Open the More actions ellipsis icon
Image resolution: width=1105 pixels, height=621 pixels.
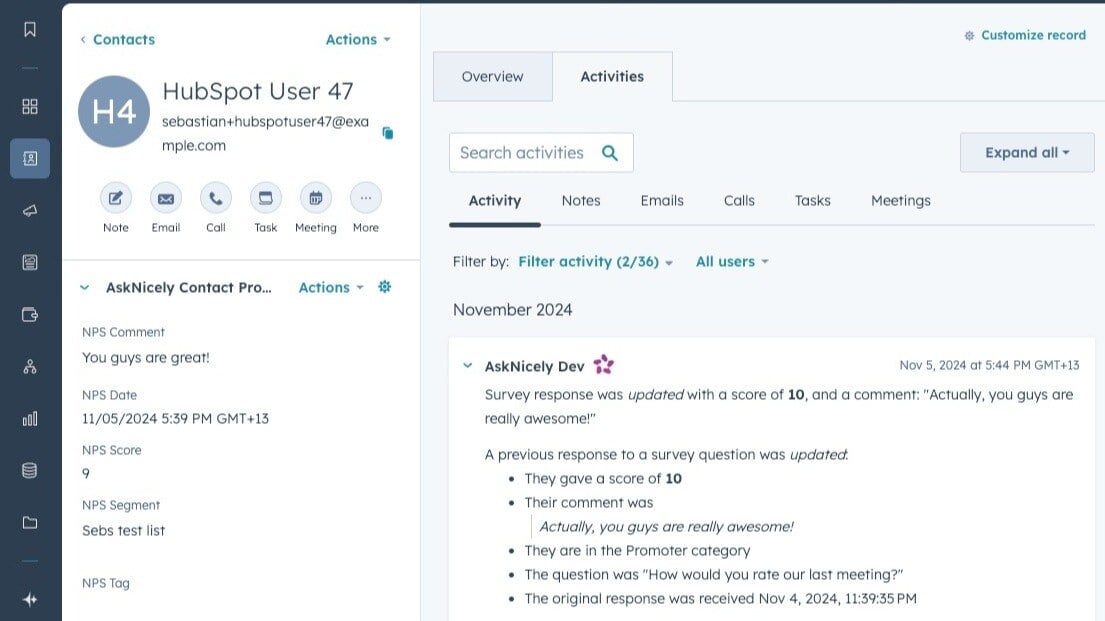pos(366,198)
